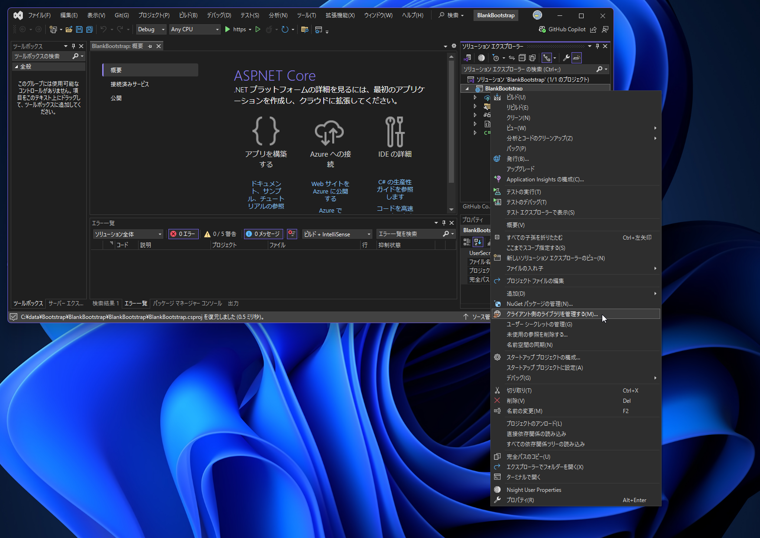The image size is (760, 538).
Task: Open the 'ファイル(F)' menu
Action: pos(39,16)
